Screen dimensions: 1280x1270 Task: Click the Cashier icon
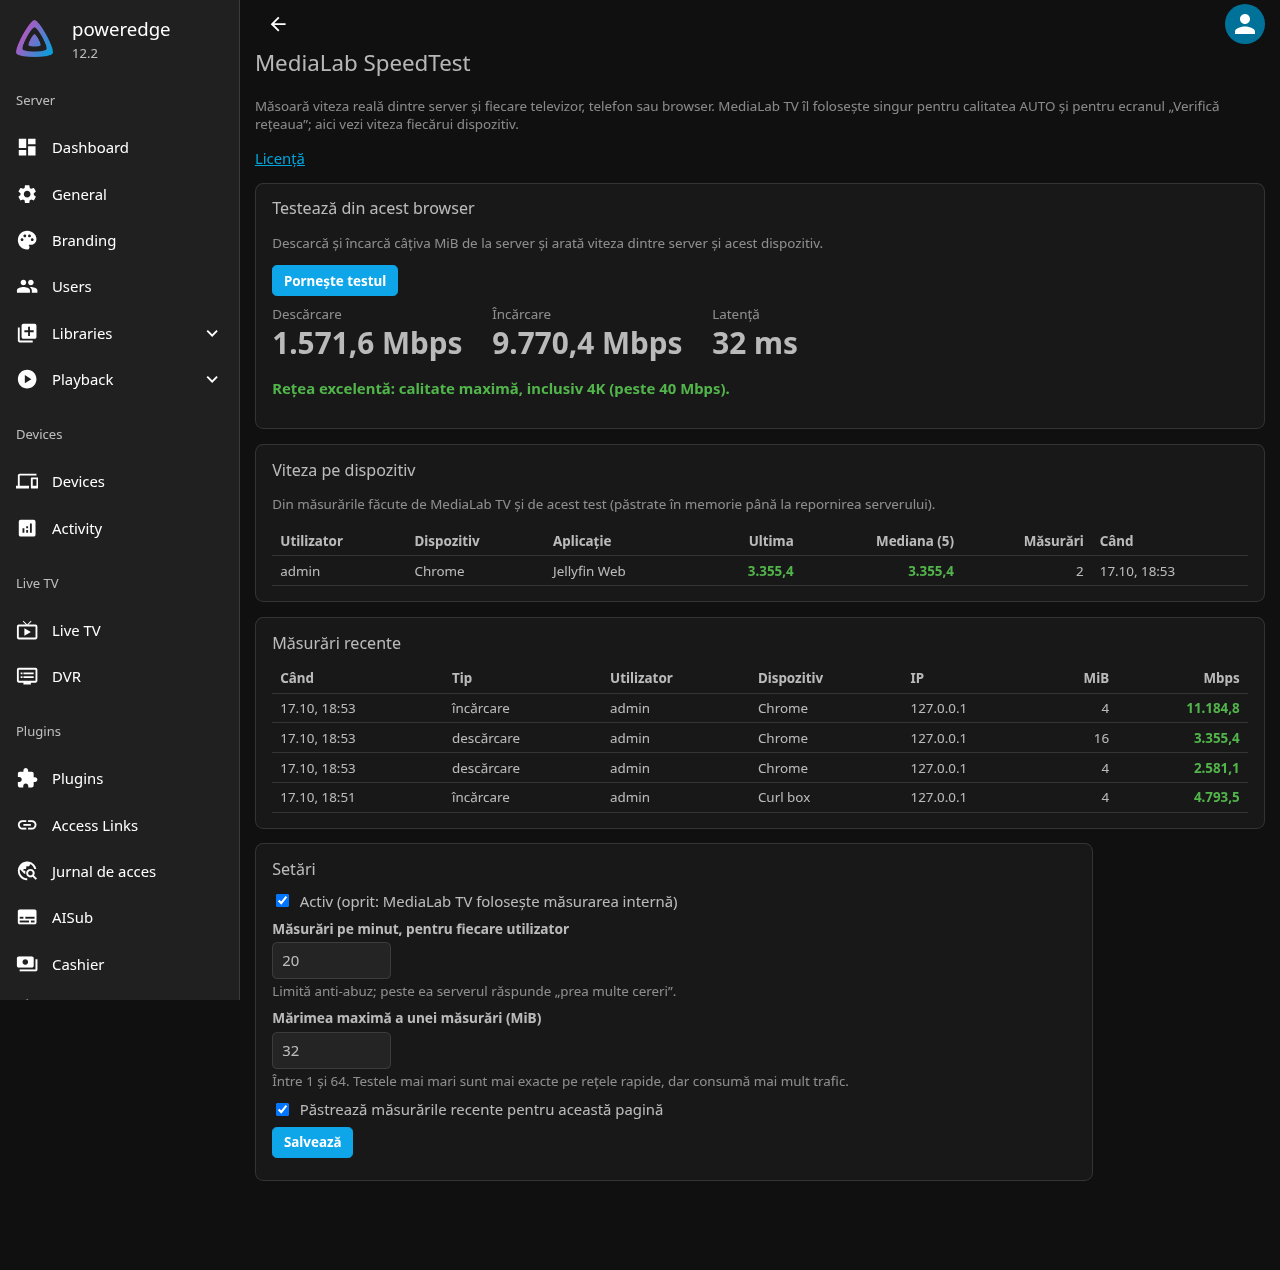[27, 965]
